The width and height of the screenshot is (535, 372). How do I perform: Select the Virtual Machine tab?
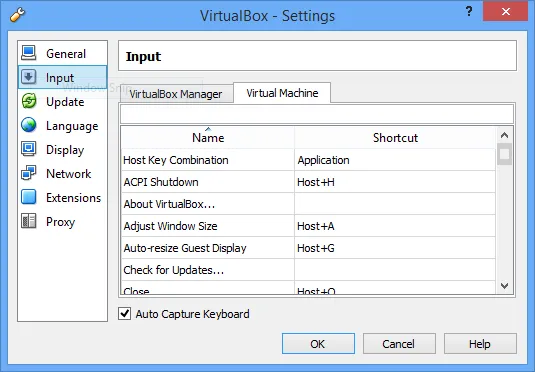tap(282, 93)
